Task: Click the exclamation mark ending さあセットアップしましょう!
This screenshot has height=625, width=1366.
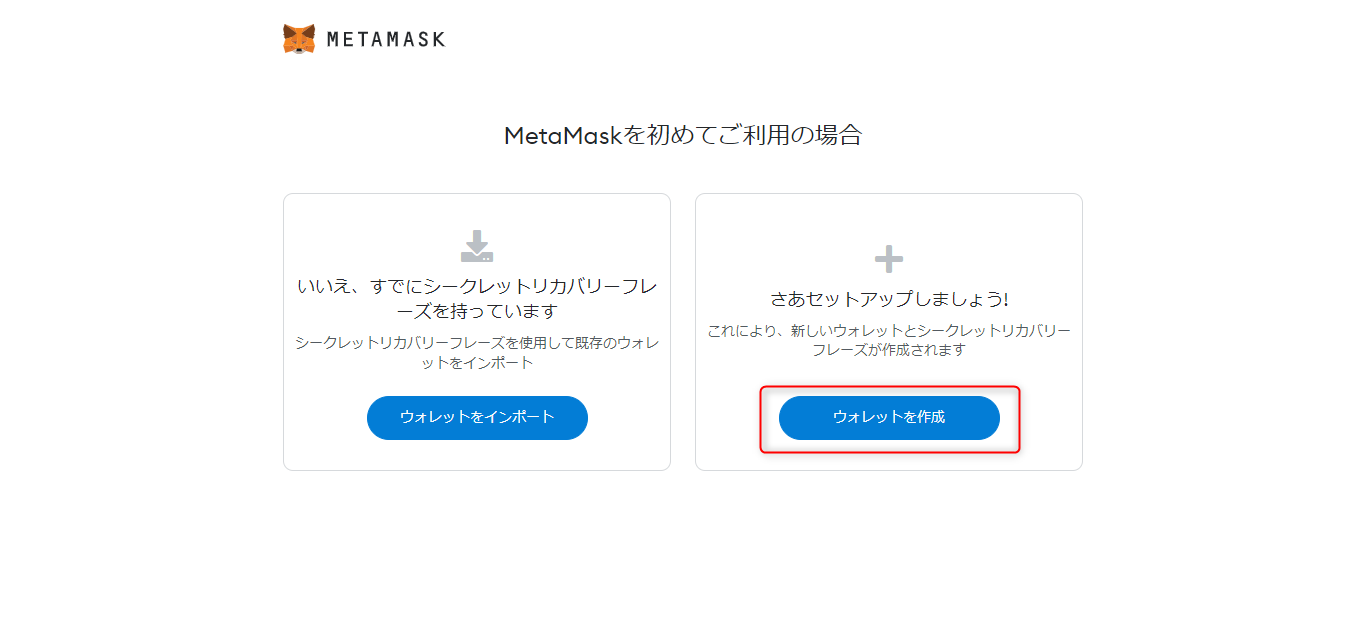Action: pos(1005,299)
